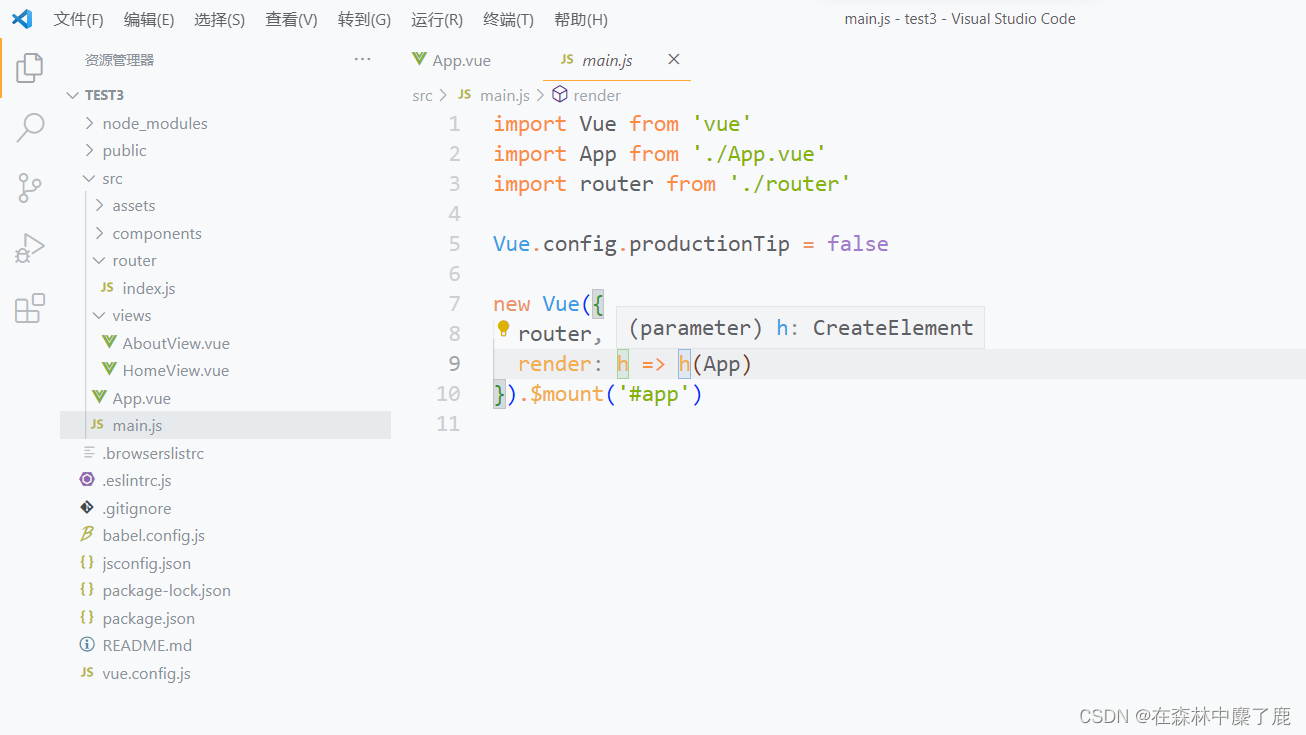Viewport: 1306px width, 735px height.
Task: Click the src breadcrumb item
Action: point(422,96)
